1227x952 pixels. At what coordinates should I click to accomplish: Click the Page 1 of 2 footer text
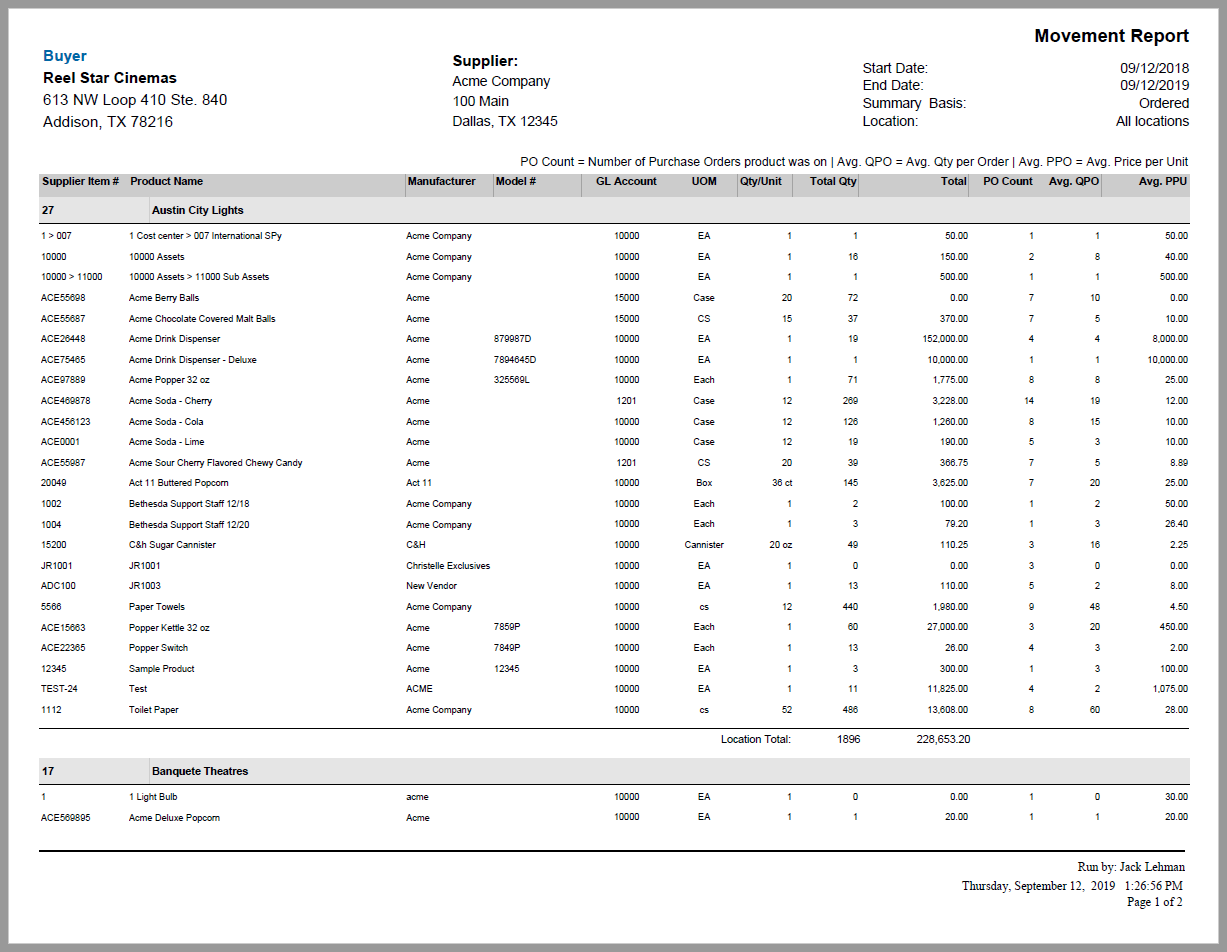(x=1154, y=902)
